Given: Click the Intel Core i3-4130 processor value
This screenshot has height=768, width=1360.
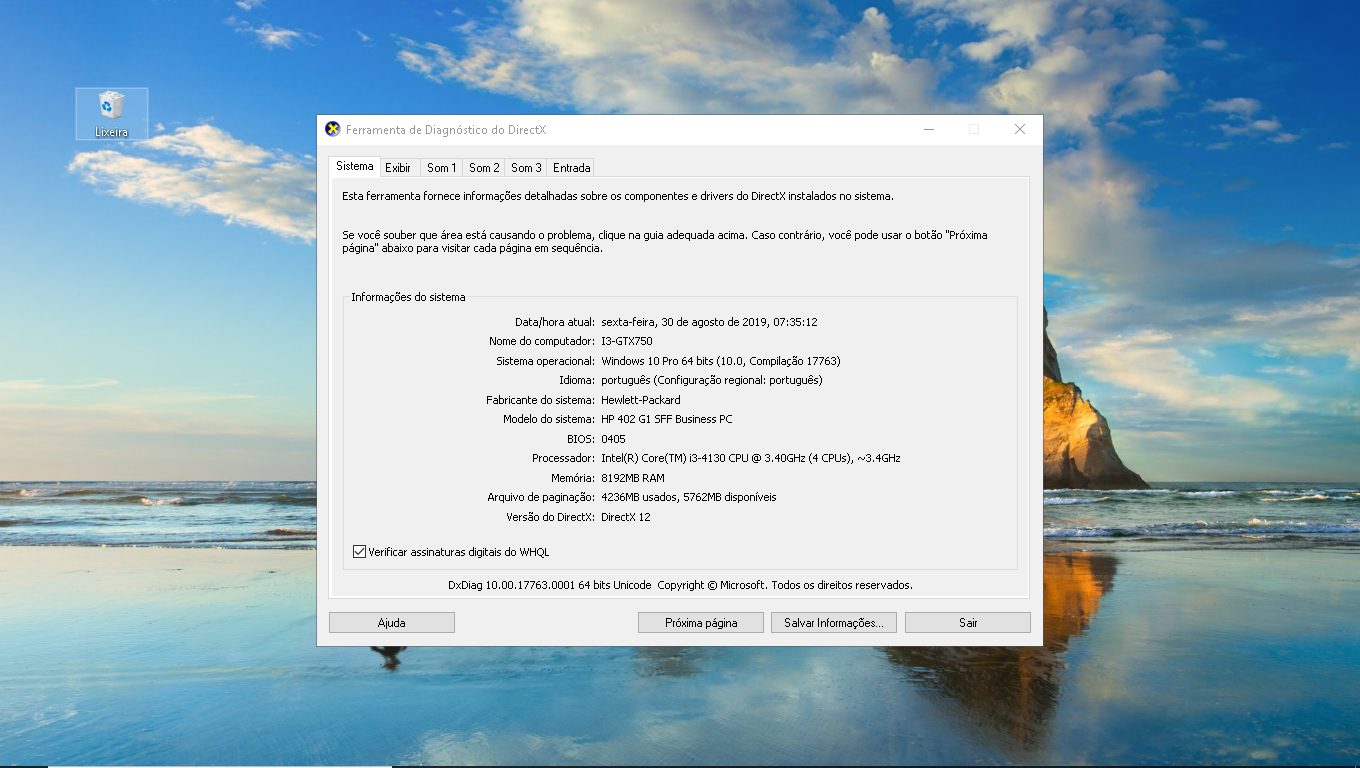Looking at the screenshot, I should [751, 458].
